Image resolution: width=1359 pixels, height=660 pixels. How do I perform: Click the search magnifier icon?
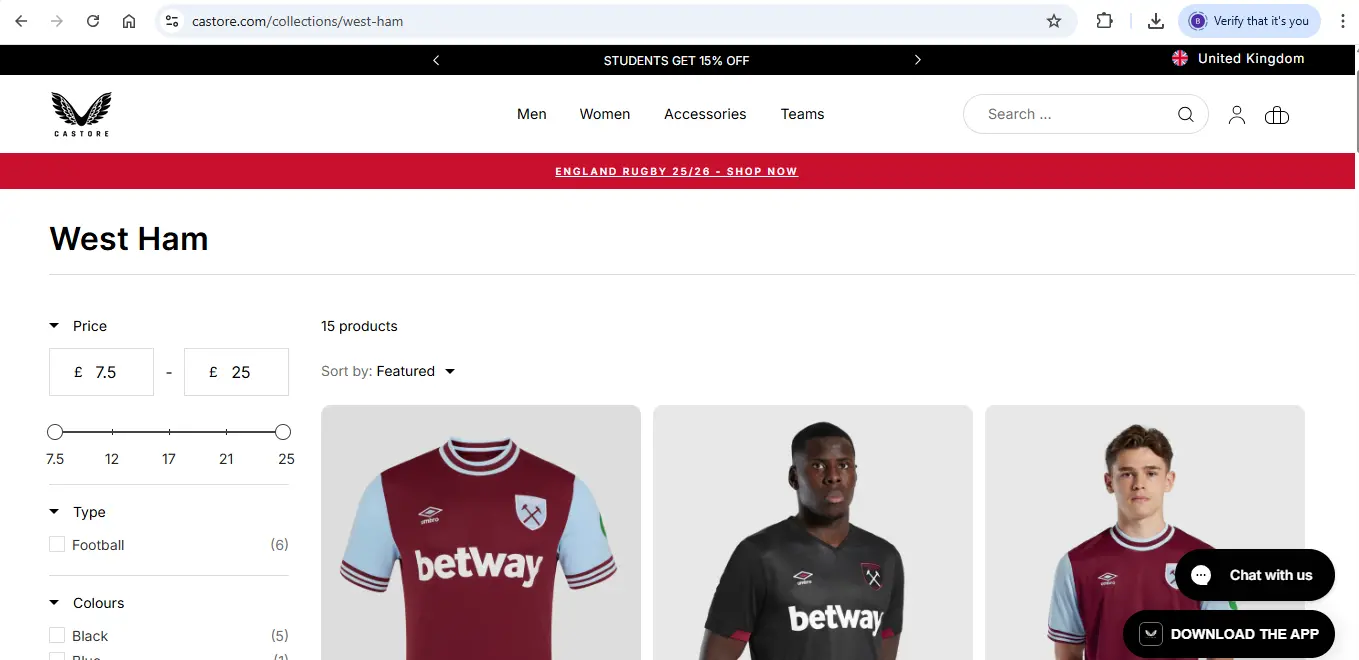pyautogui.click(x=1186, y=114)
